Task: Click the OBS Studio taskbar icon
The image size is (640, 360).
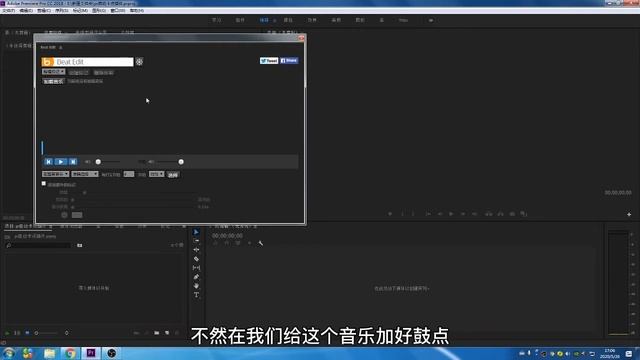Action: click(111, 353)
